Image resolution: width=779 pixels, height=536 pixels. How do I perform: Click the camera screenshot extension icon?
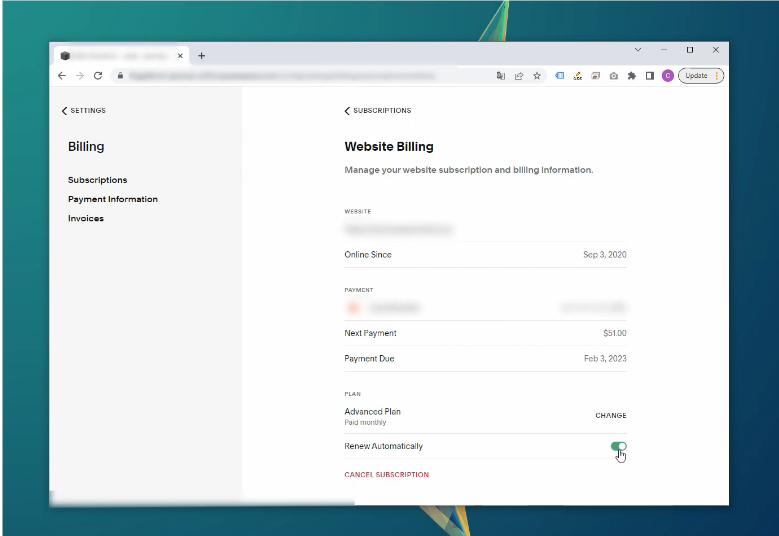click(614, 76)
